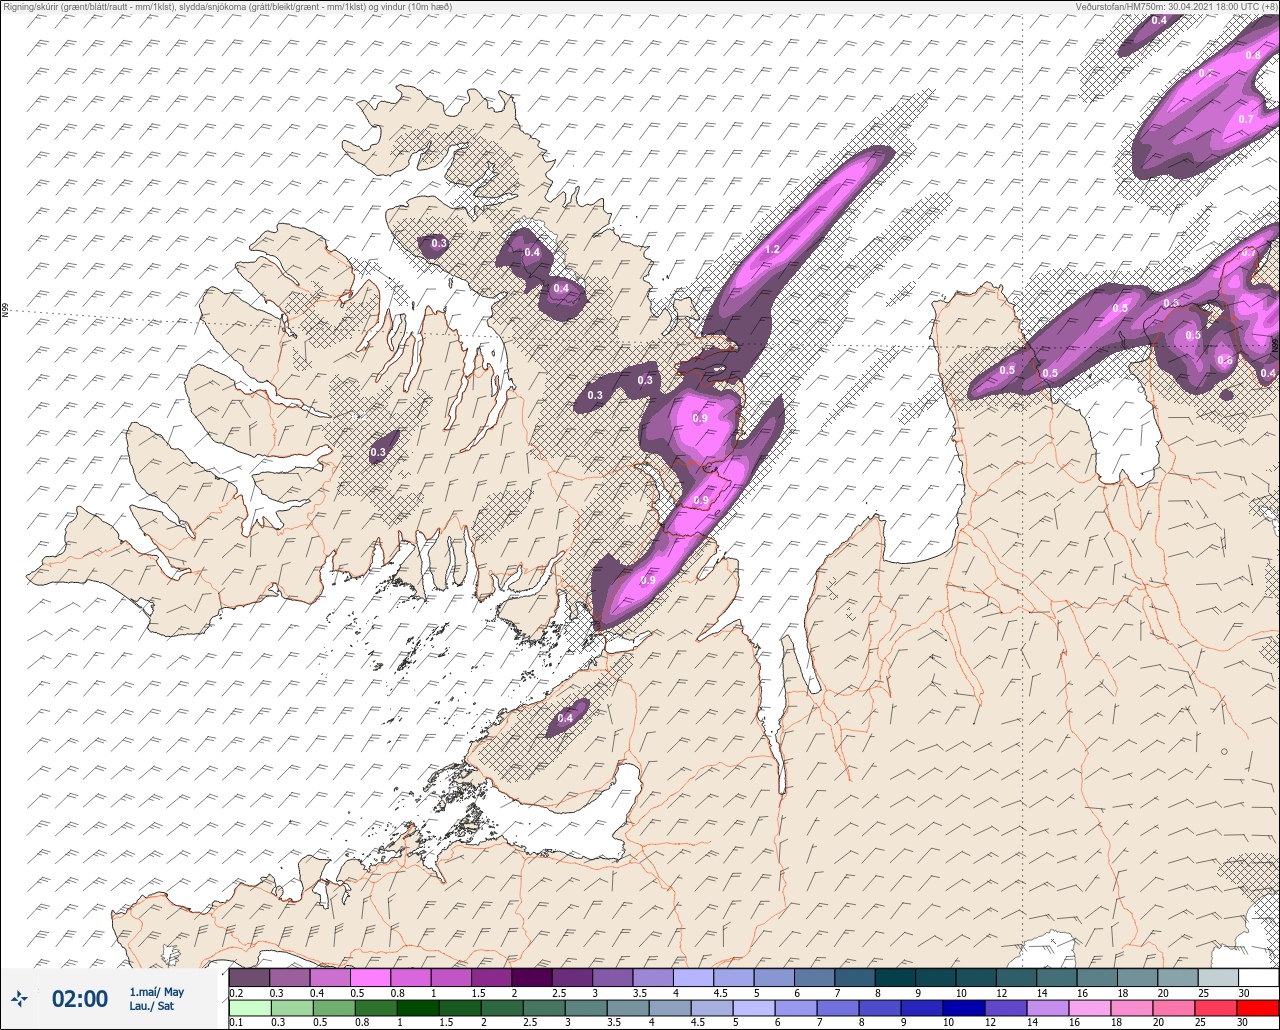
Task: Select the pale green 0.1 swatch, lower legend
Action: [x=249, y=1007]
